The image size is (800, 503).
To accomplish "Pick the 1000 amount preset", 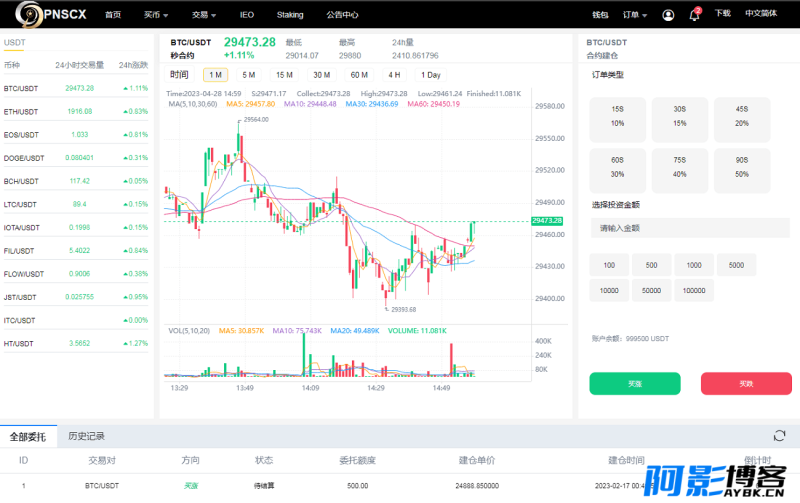I will [x=694, y=265].
